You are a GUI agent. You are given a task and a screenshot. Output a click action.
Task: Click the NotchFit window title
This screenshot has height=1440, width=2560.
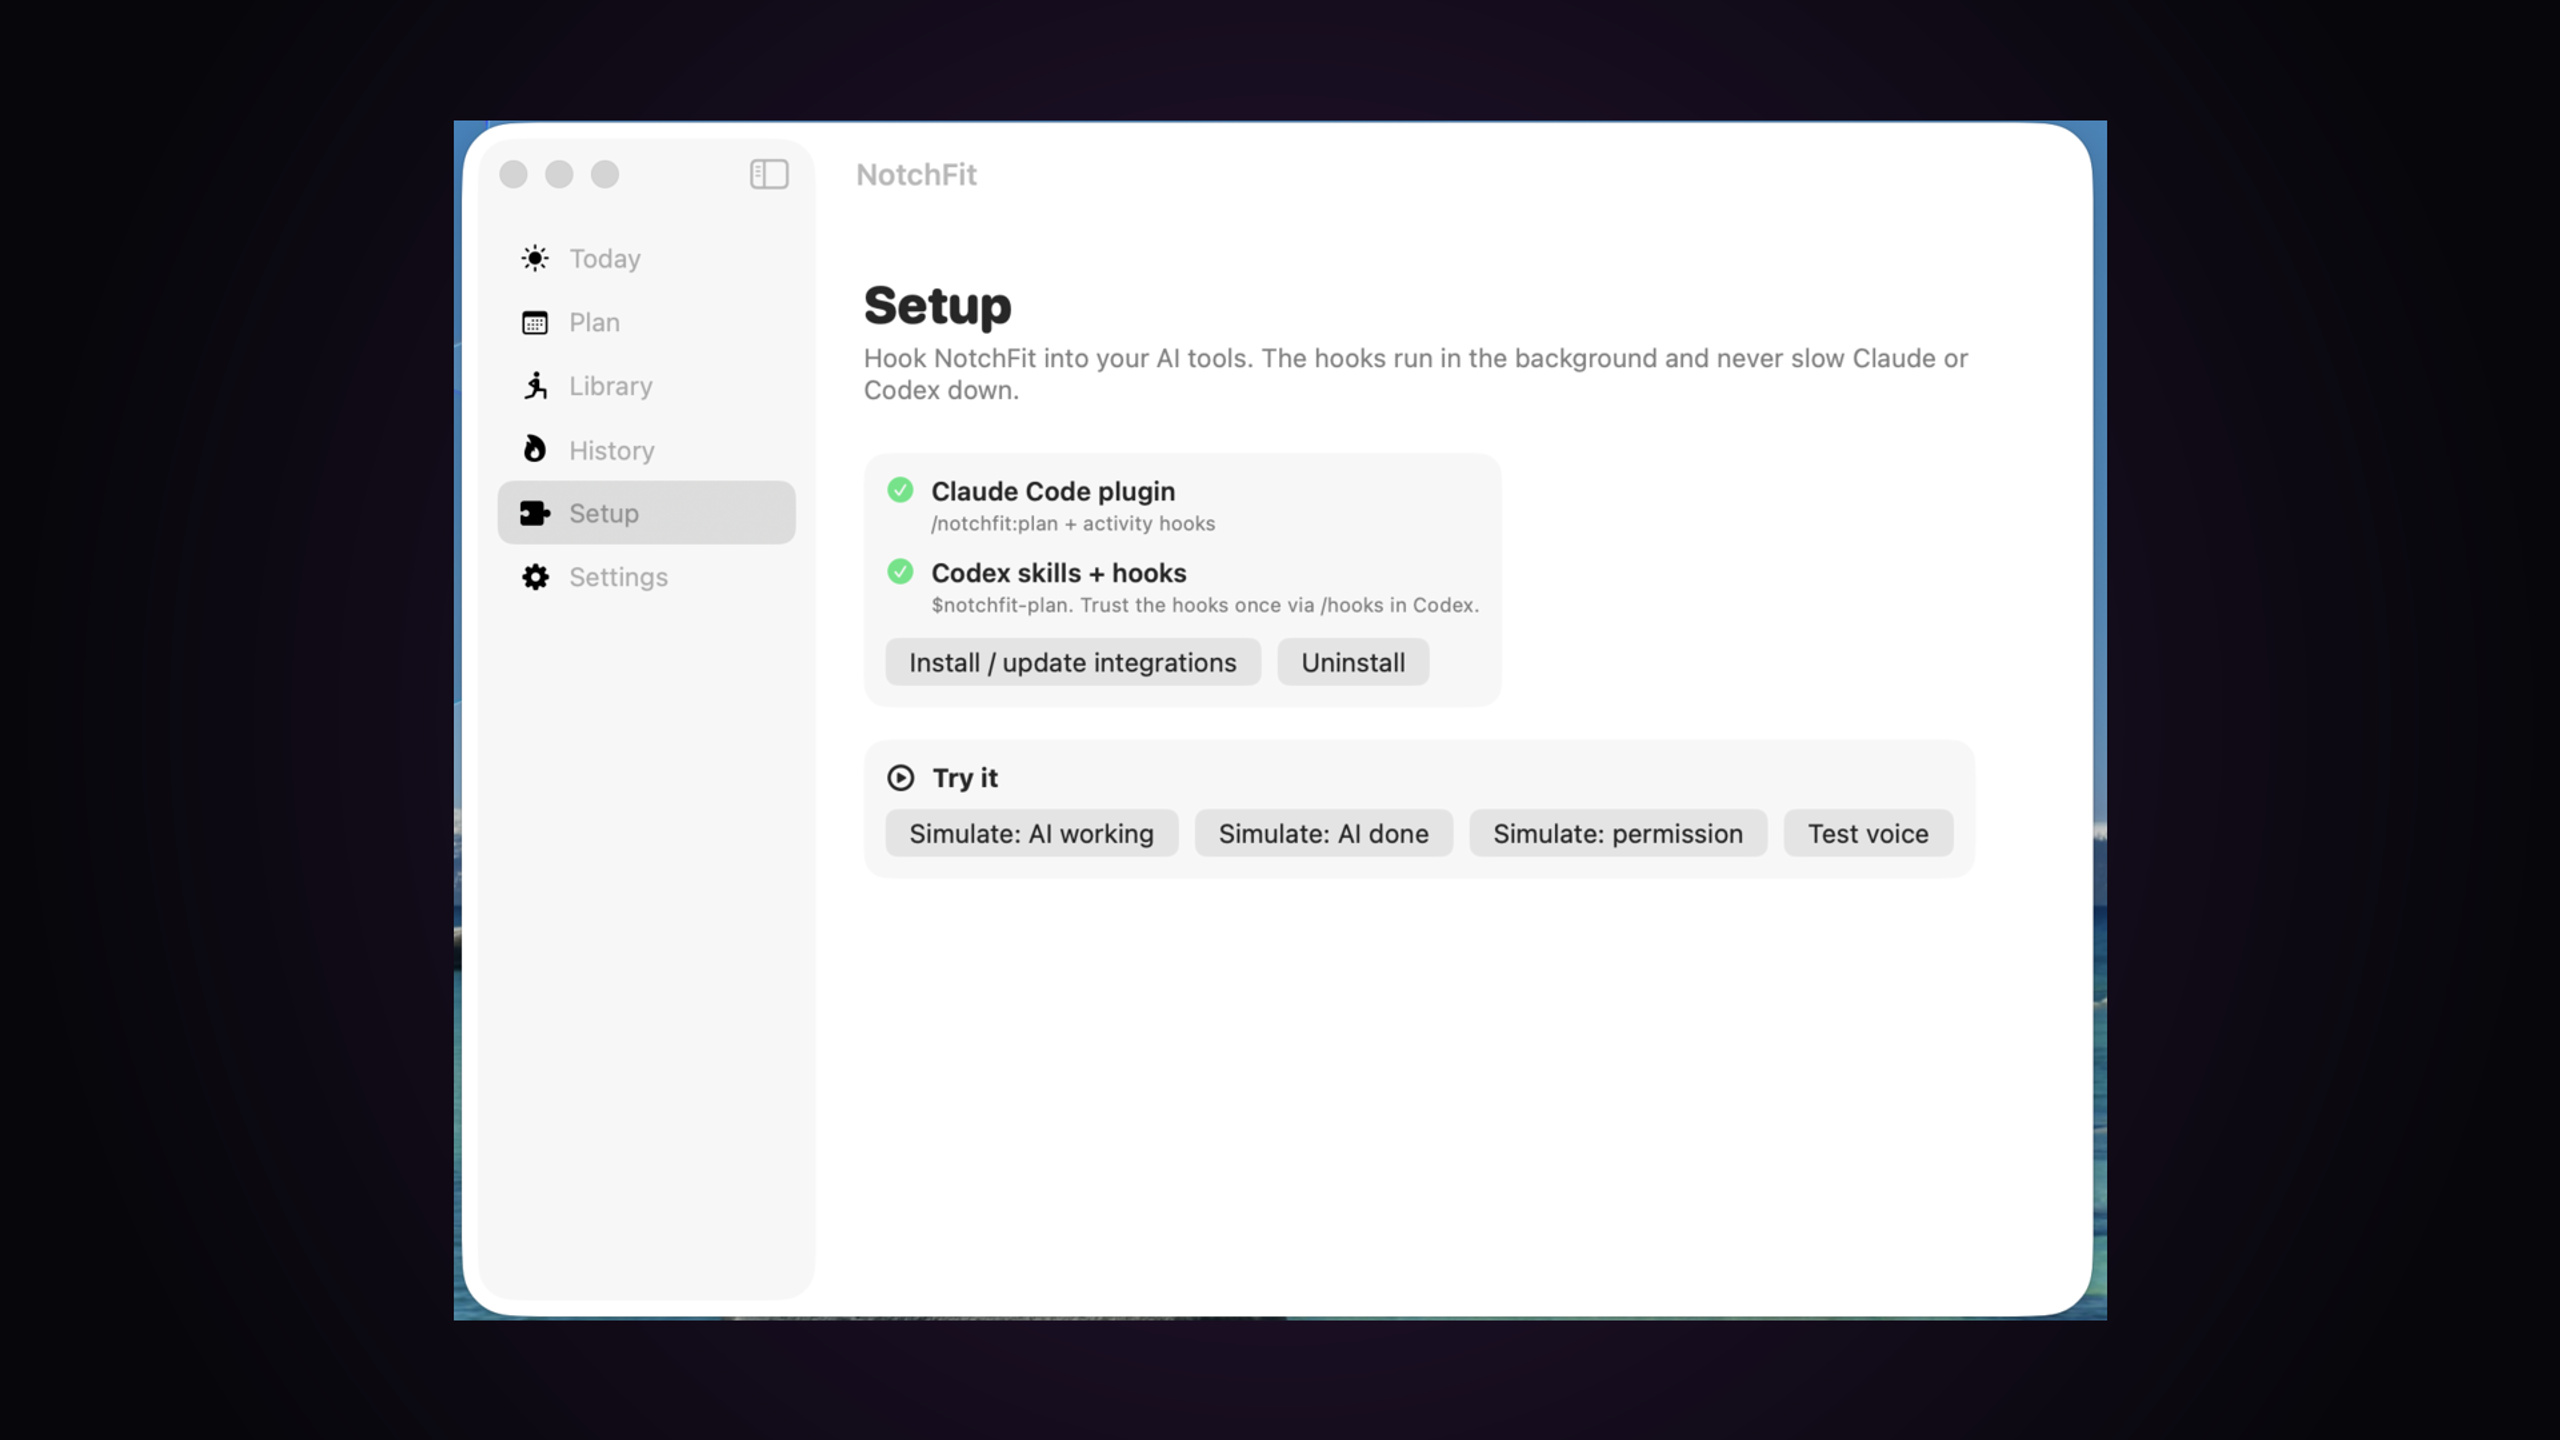click(x=916, y=175)
